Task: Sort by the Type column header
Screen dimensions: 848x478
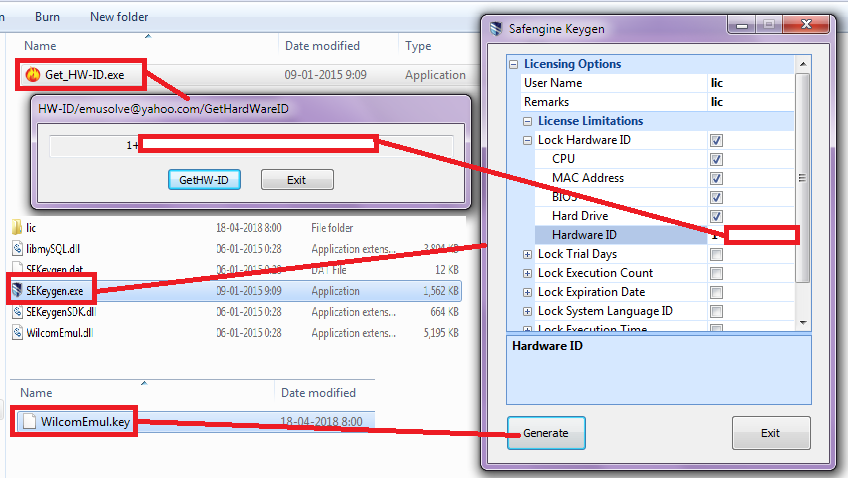Action: pyautogui.click(x=418, y=46)
